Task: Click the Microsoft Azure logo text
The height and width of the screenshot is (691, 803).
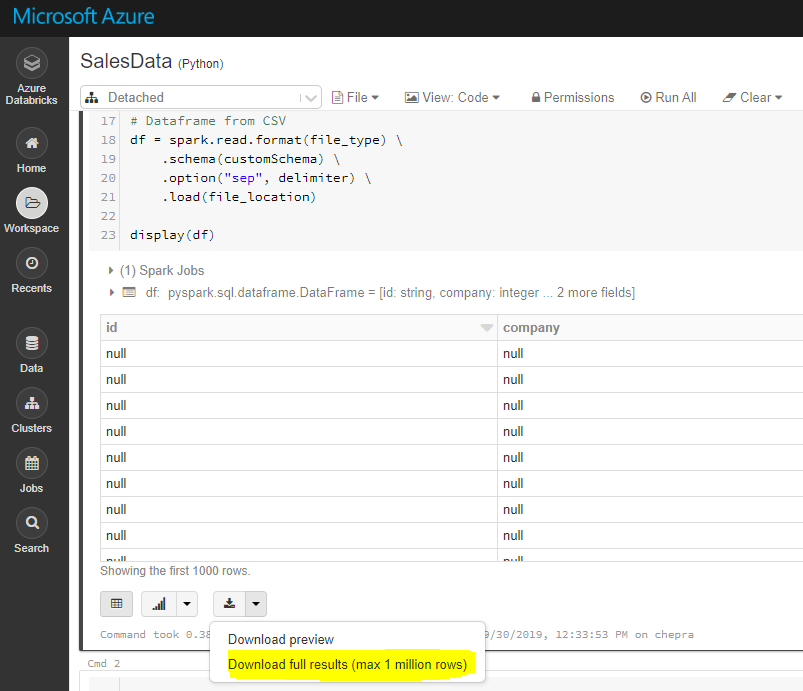Action: [x=83, y=16]
